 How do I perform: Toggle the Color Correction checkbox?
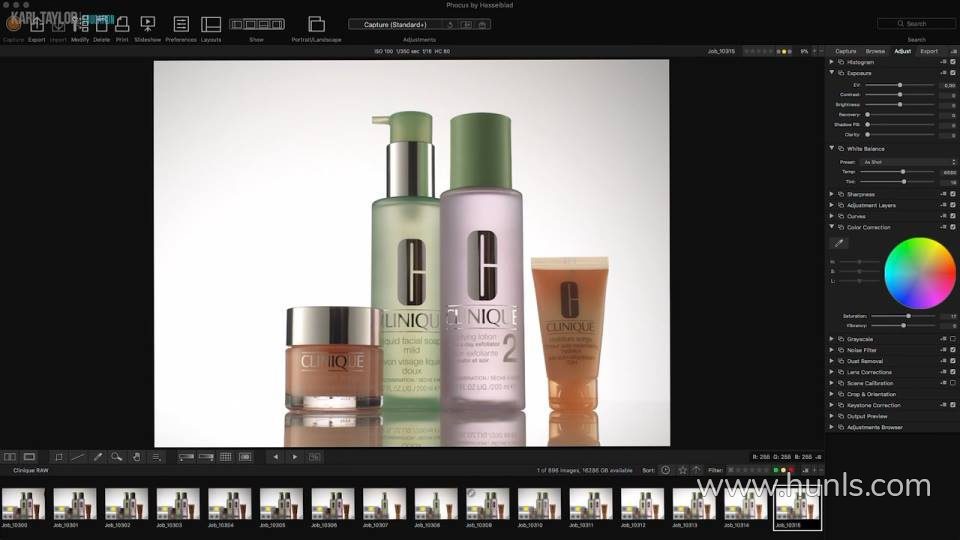953,227
